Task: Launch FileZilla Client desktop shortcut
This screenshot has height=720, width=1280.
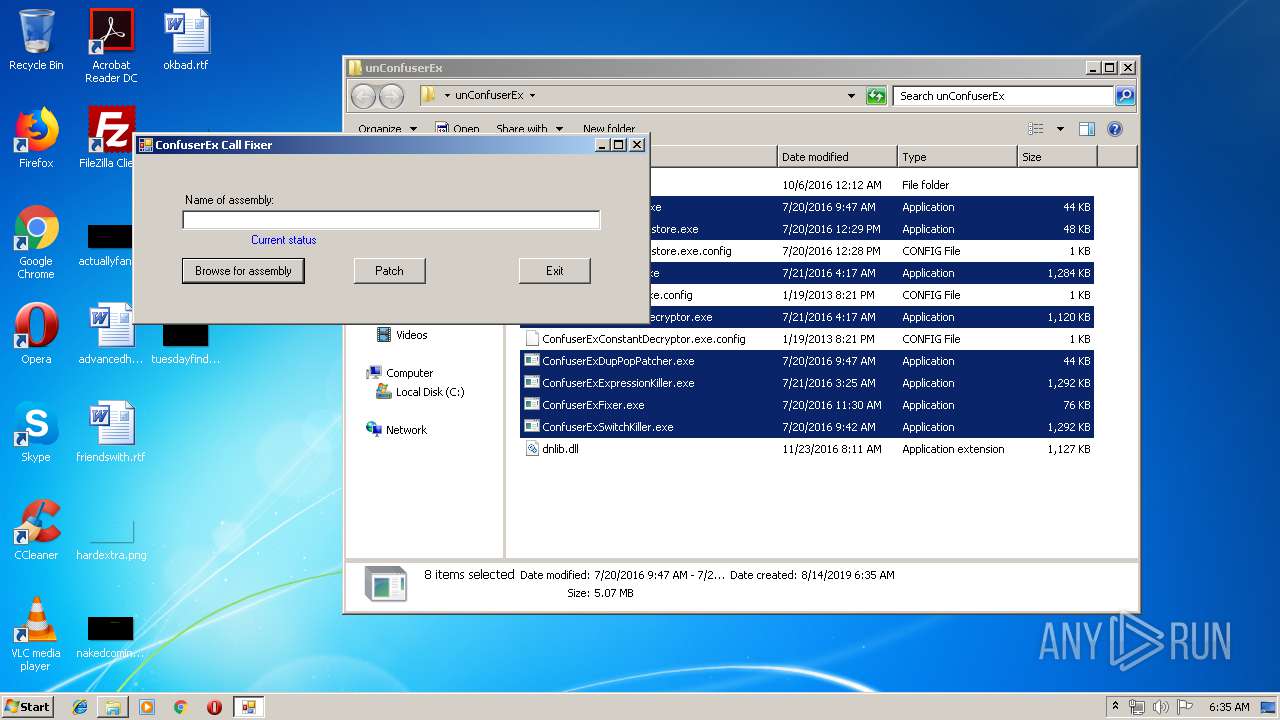Action: [111, 138]
